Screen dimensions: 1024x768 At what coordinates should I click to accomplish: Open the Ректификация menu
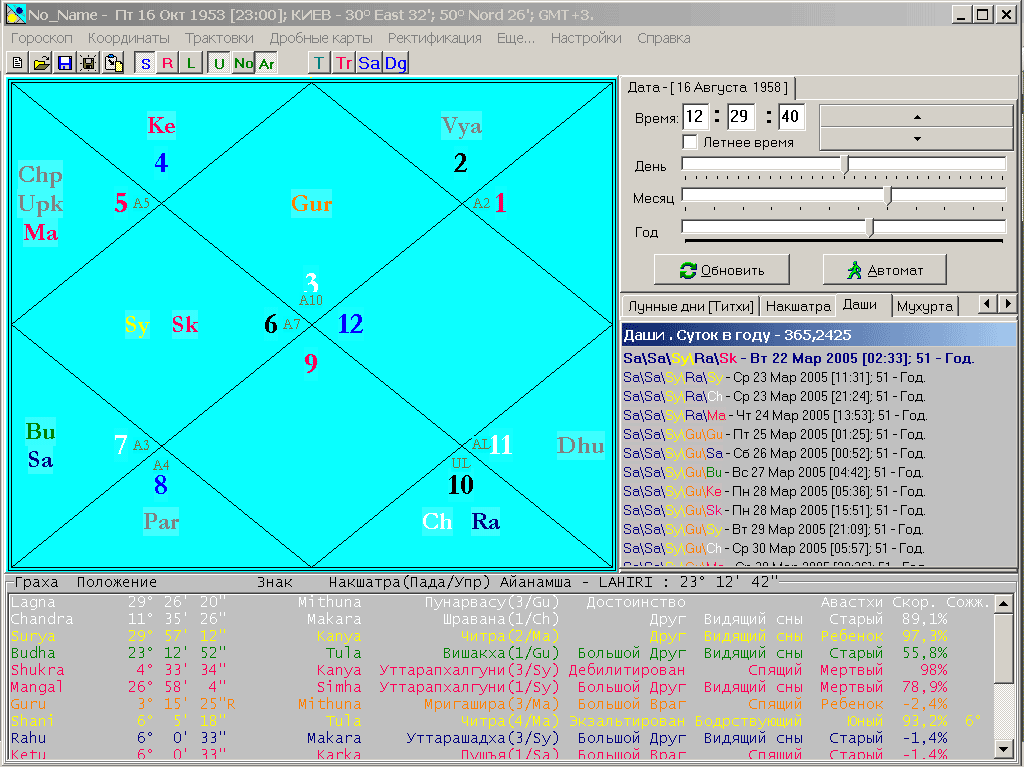coord(434,38)
